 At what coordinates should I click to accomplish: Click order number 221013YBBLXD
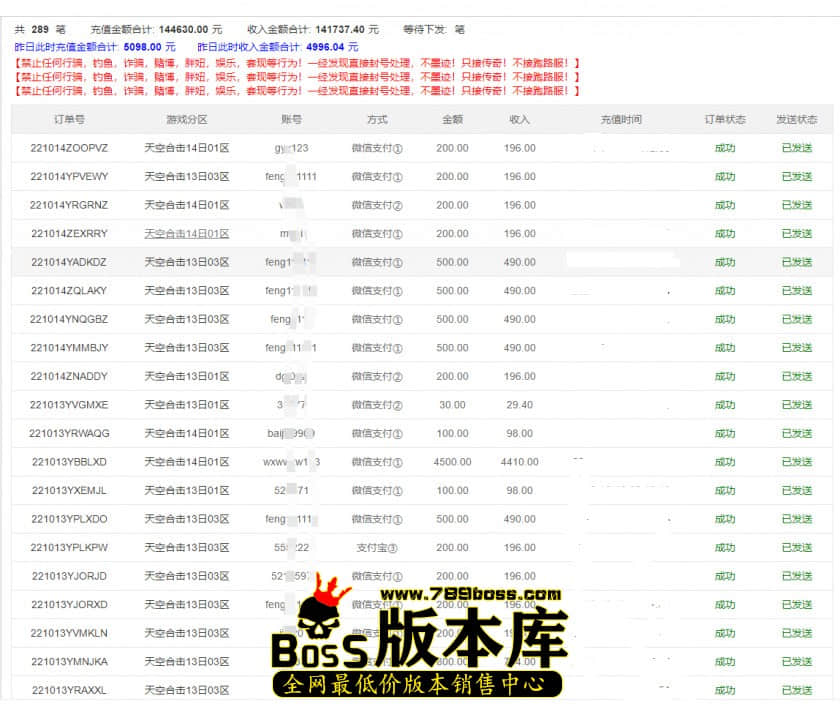click(x=69, y=462)
